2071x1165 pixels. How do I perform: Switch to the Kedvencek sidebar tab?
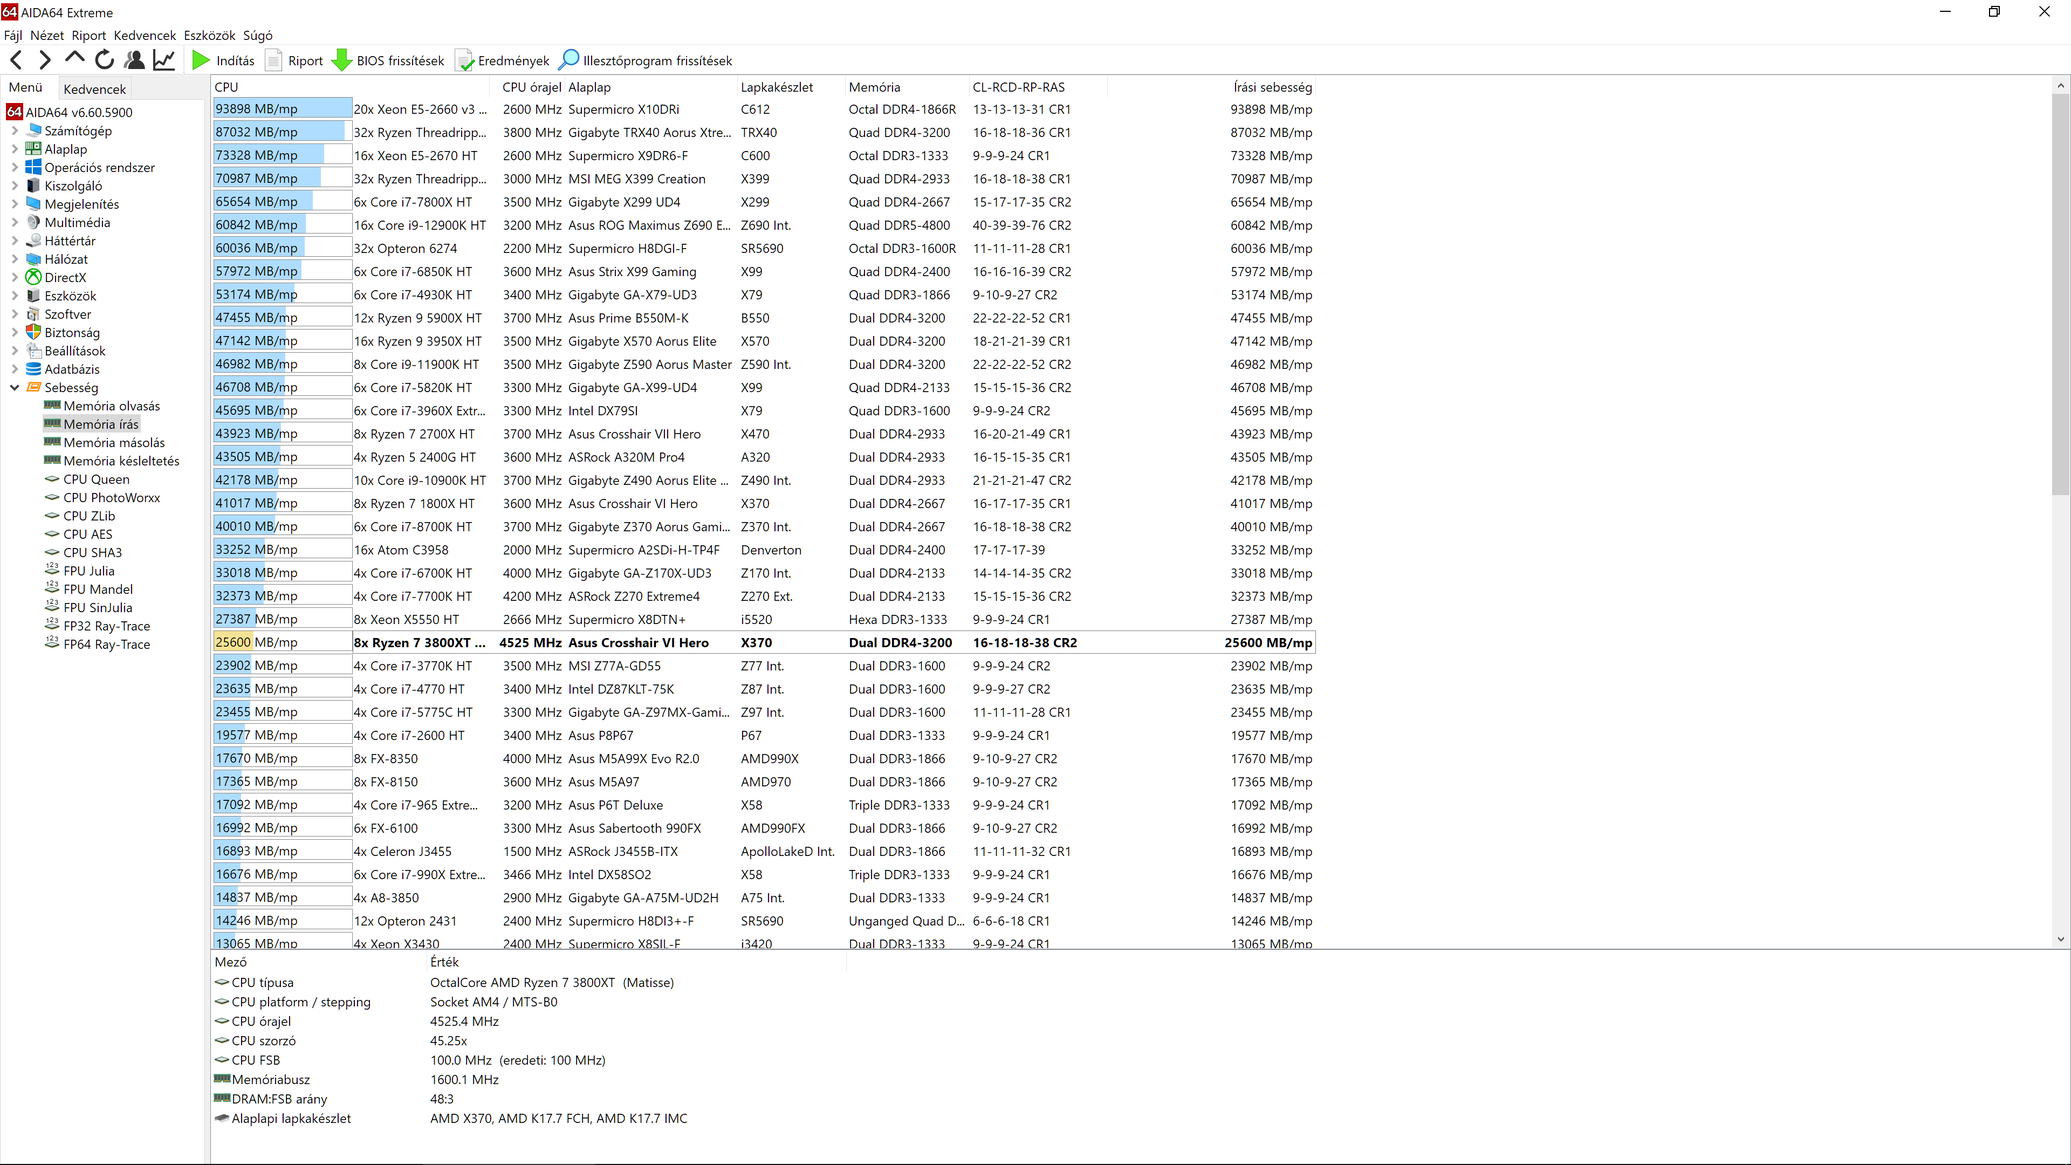click(x=94, y=89)
